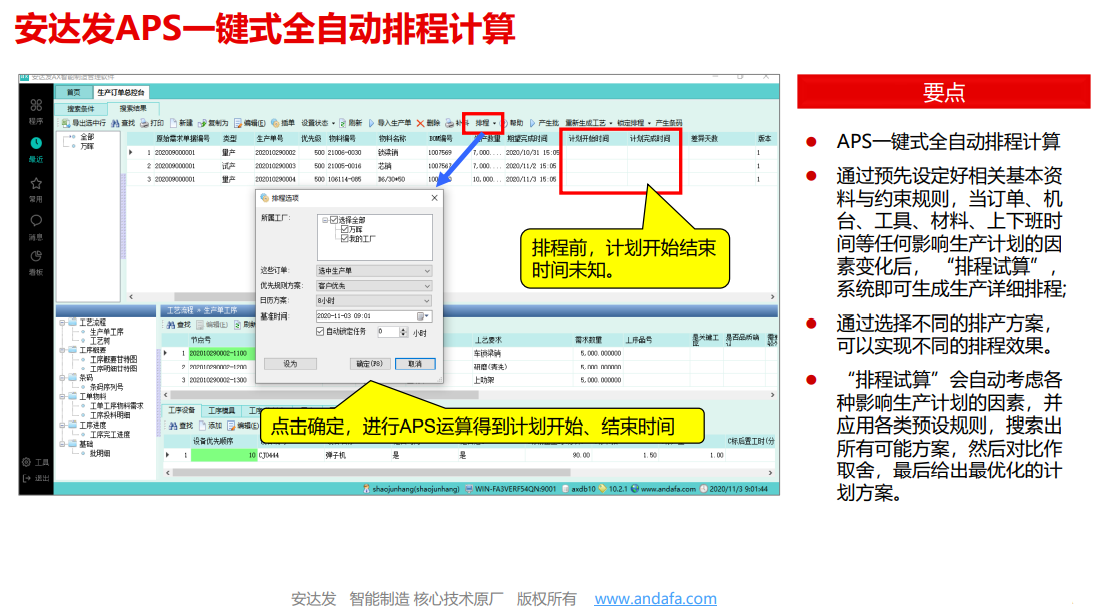
Task: Click the 设为 button in dialog
Action: coord(291,364)
